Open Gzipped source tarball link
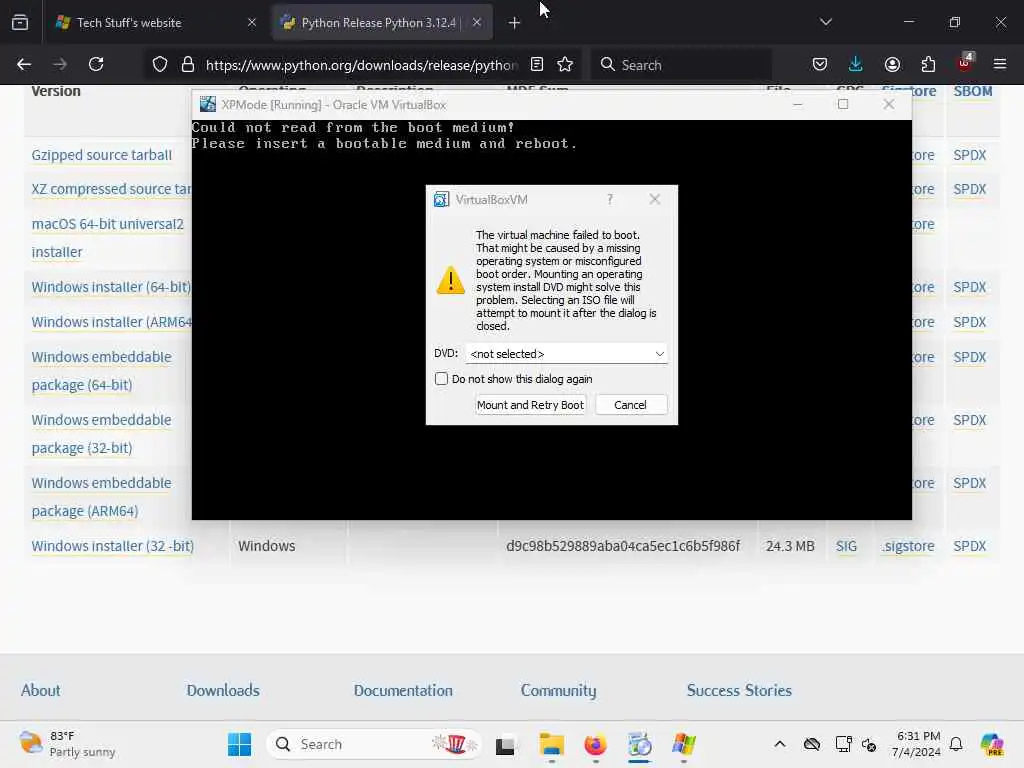 pyautogui.click(x=102, y=155)
